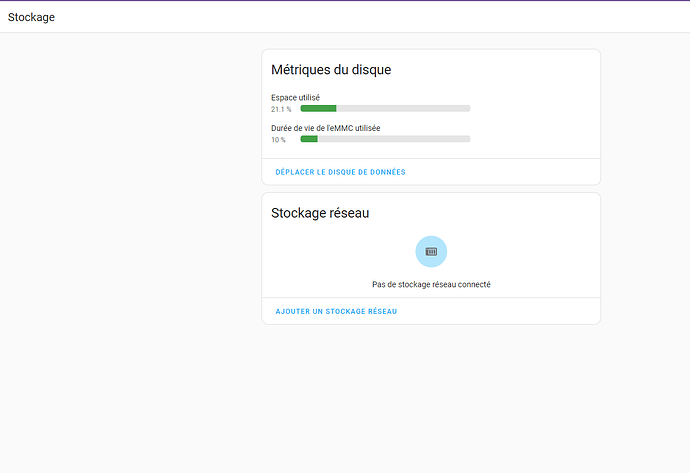Select the Métriques du disque heading
This screenshot has width=690, height=473.
pyautogui.click(x=330, y=70)
